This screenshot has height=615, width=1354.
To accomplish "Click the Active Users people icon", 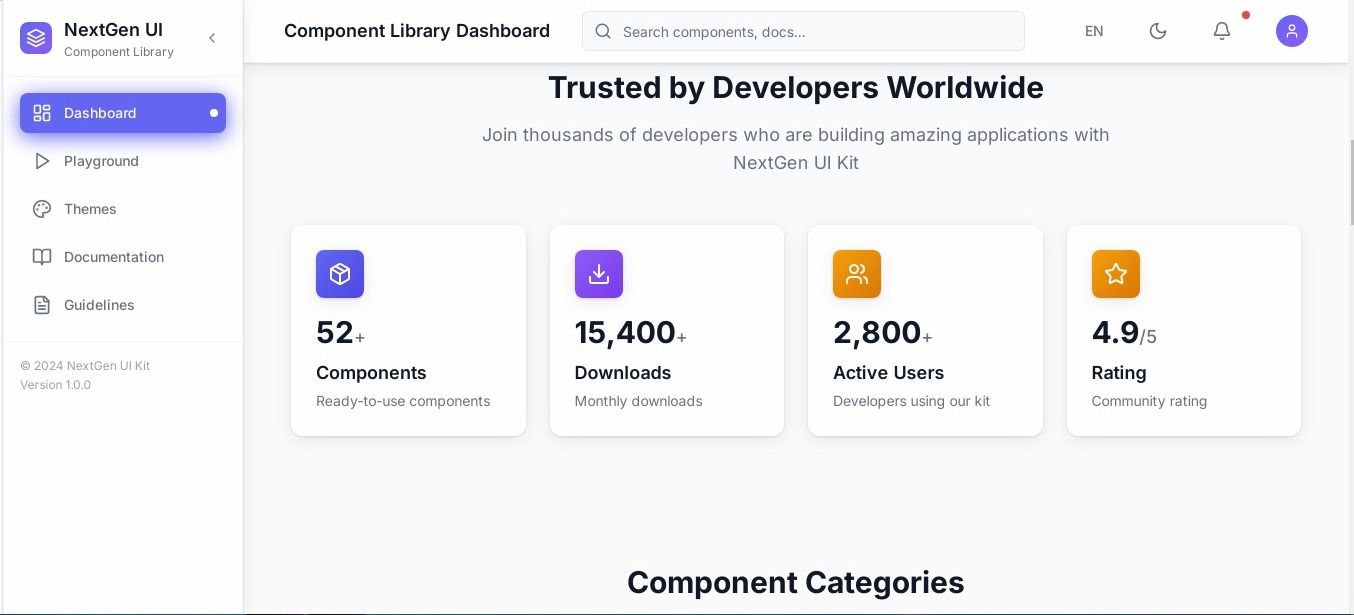I will point(857,274).
